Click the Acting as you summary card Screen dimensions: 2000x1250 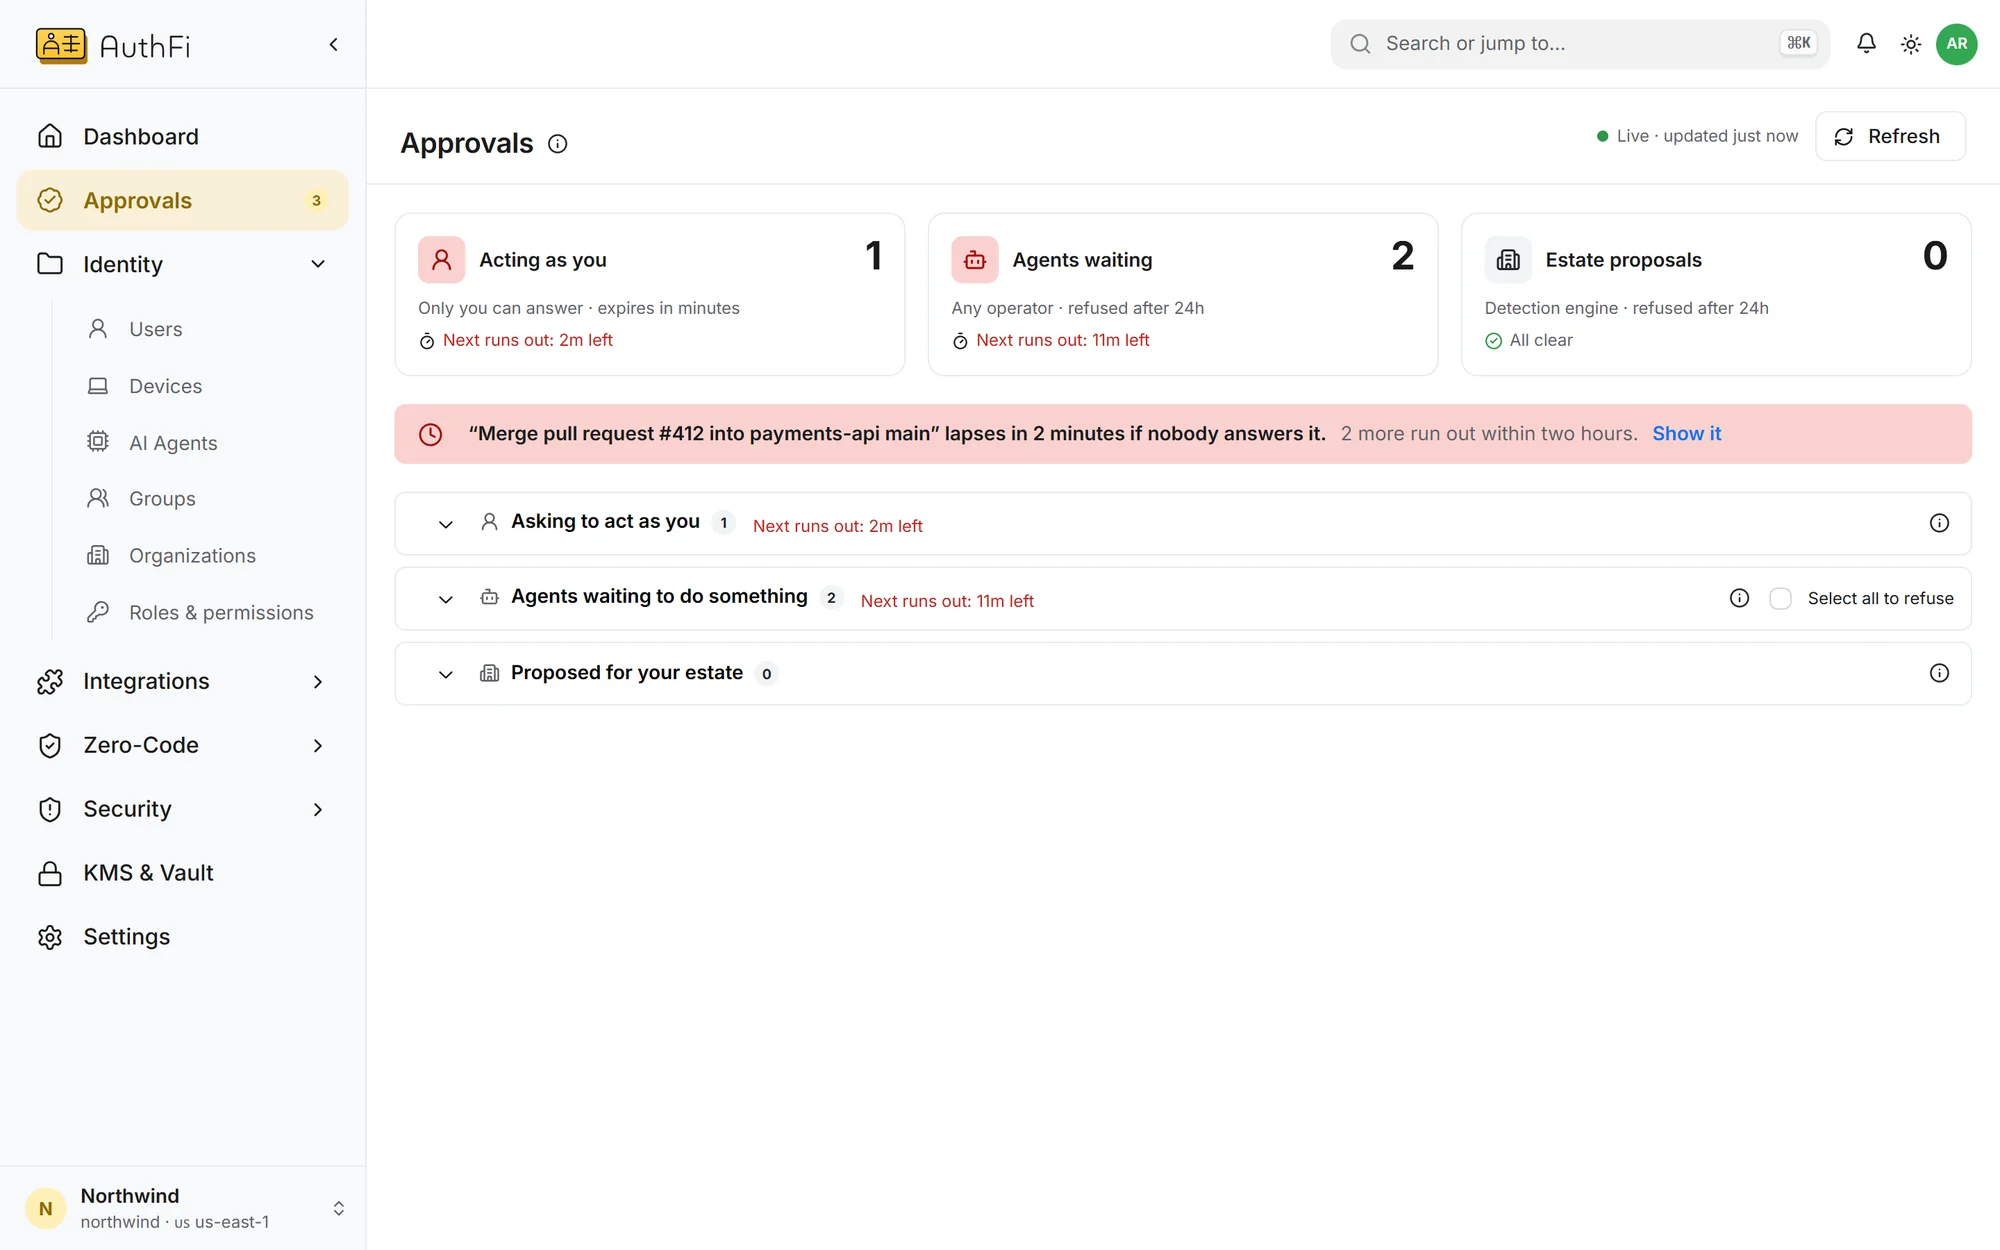click(x=650, y=294)
